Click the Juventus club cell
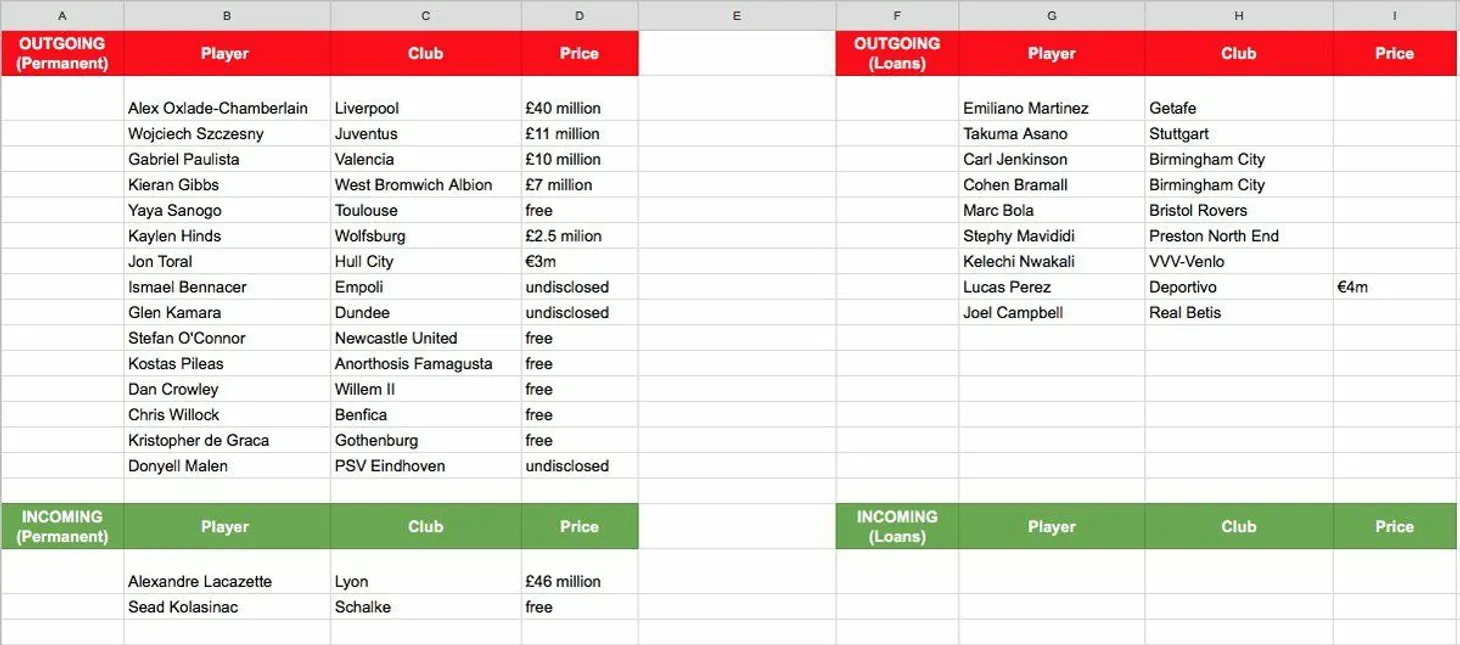This screenshot has height=645, width=1460. click(366, 134)
